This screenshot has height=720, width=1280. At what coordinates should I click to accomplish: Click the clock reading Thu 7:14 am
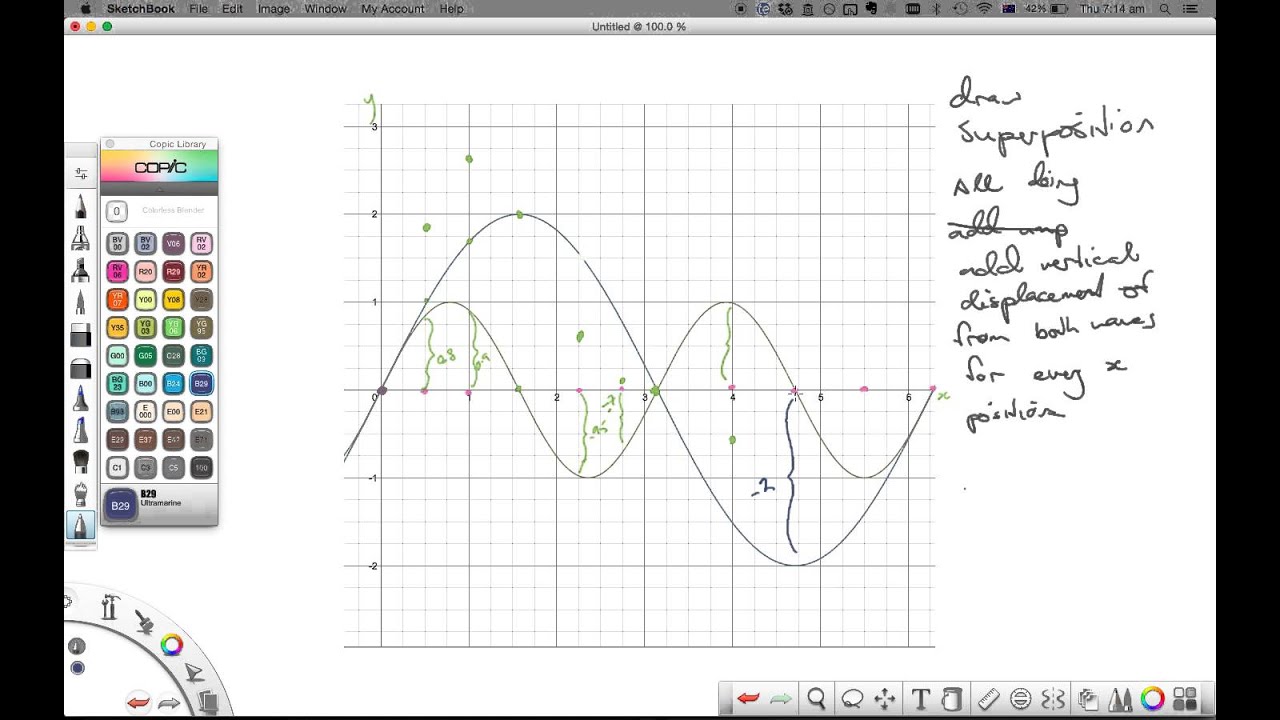tap(1112, 9)
